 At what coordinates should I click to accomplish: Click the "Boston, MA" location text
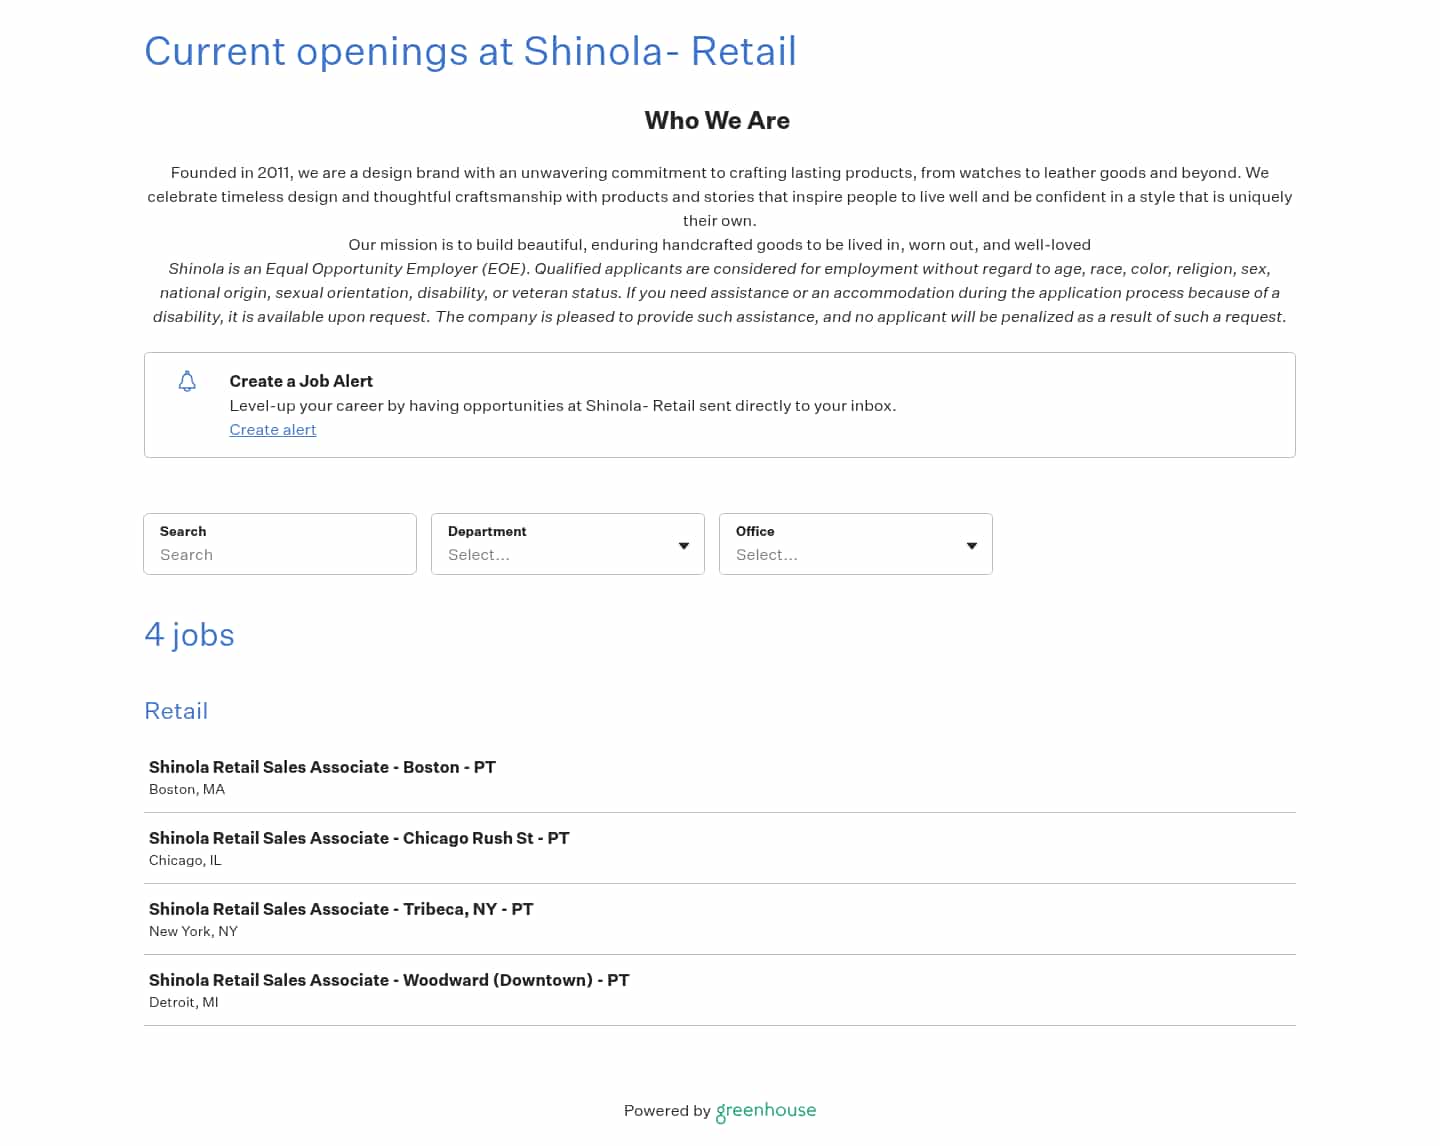point(187,789)
